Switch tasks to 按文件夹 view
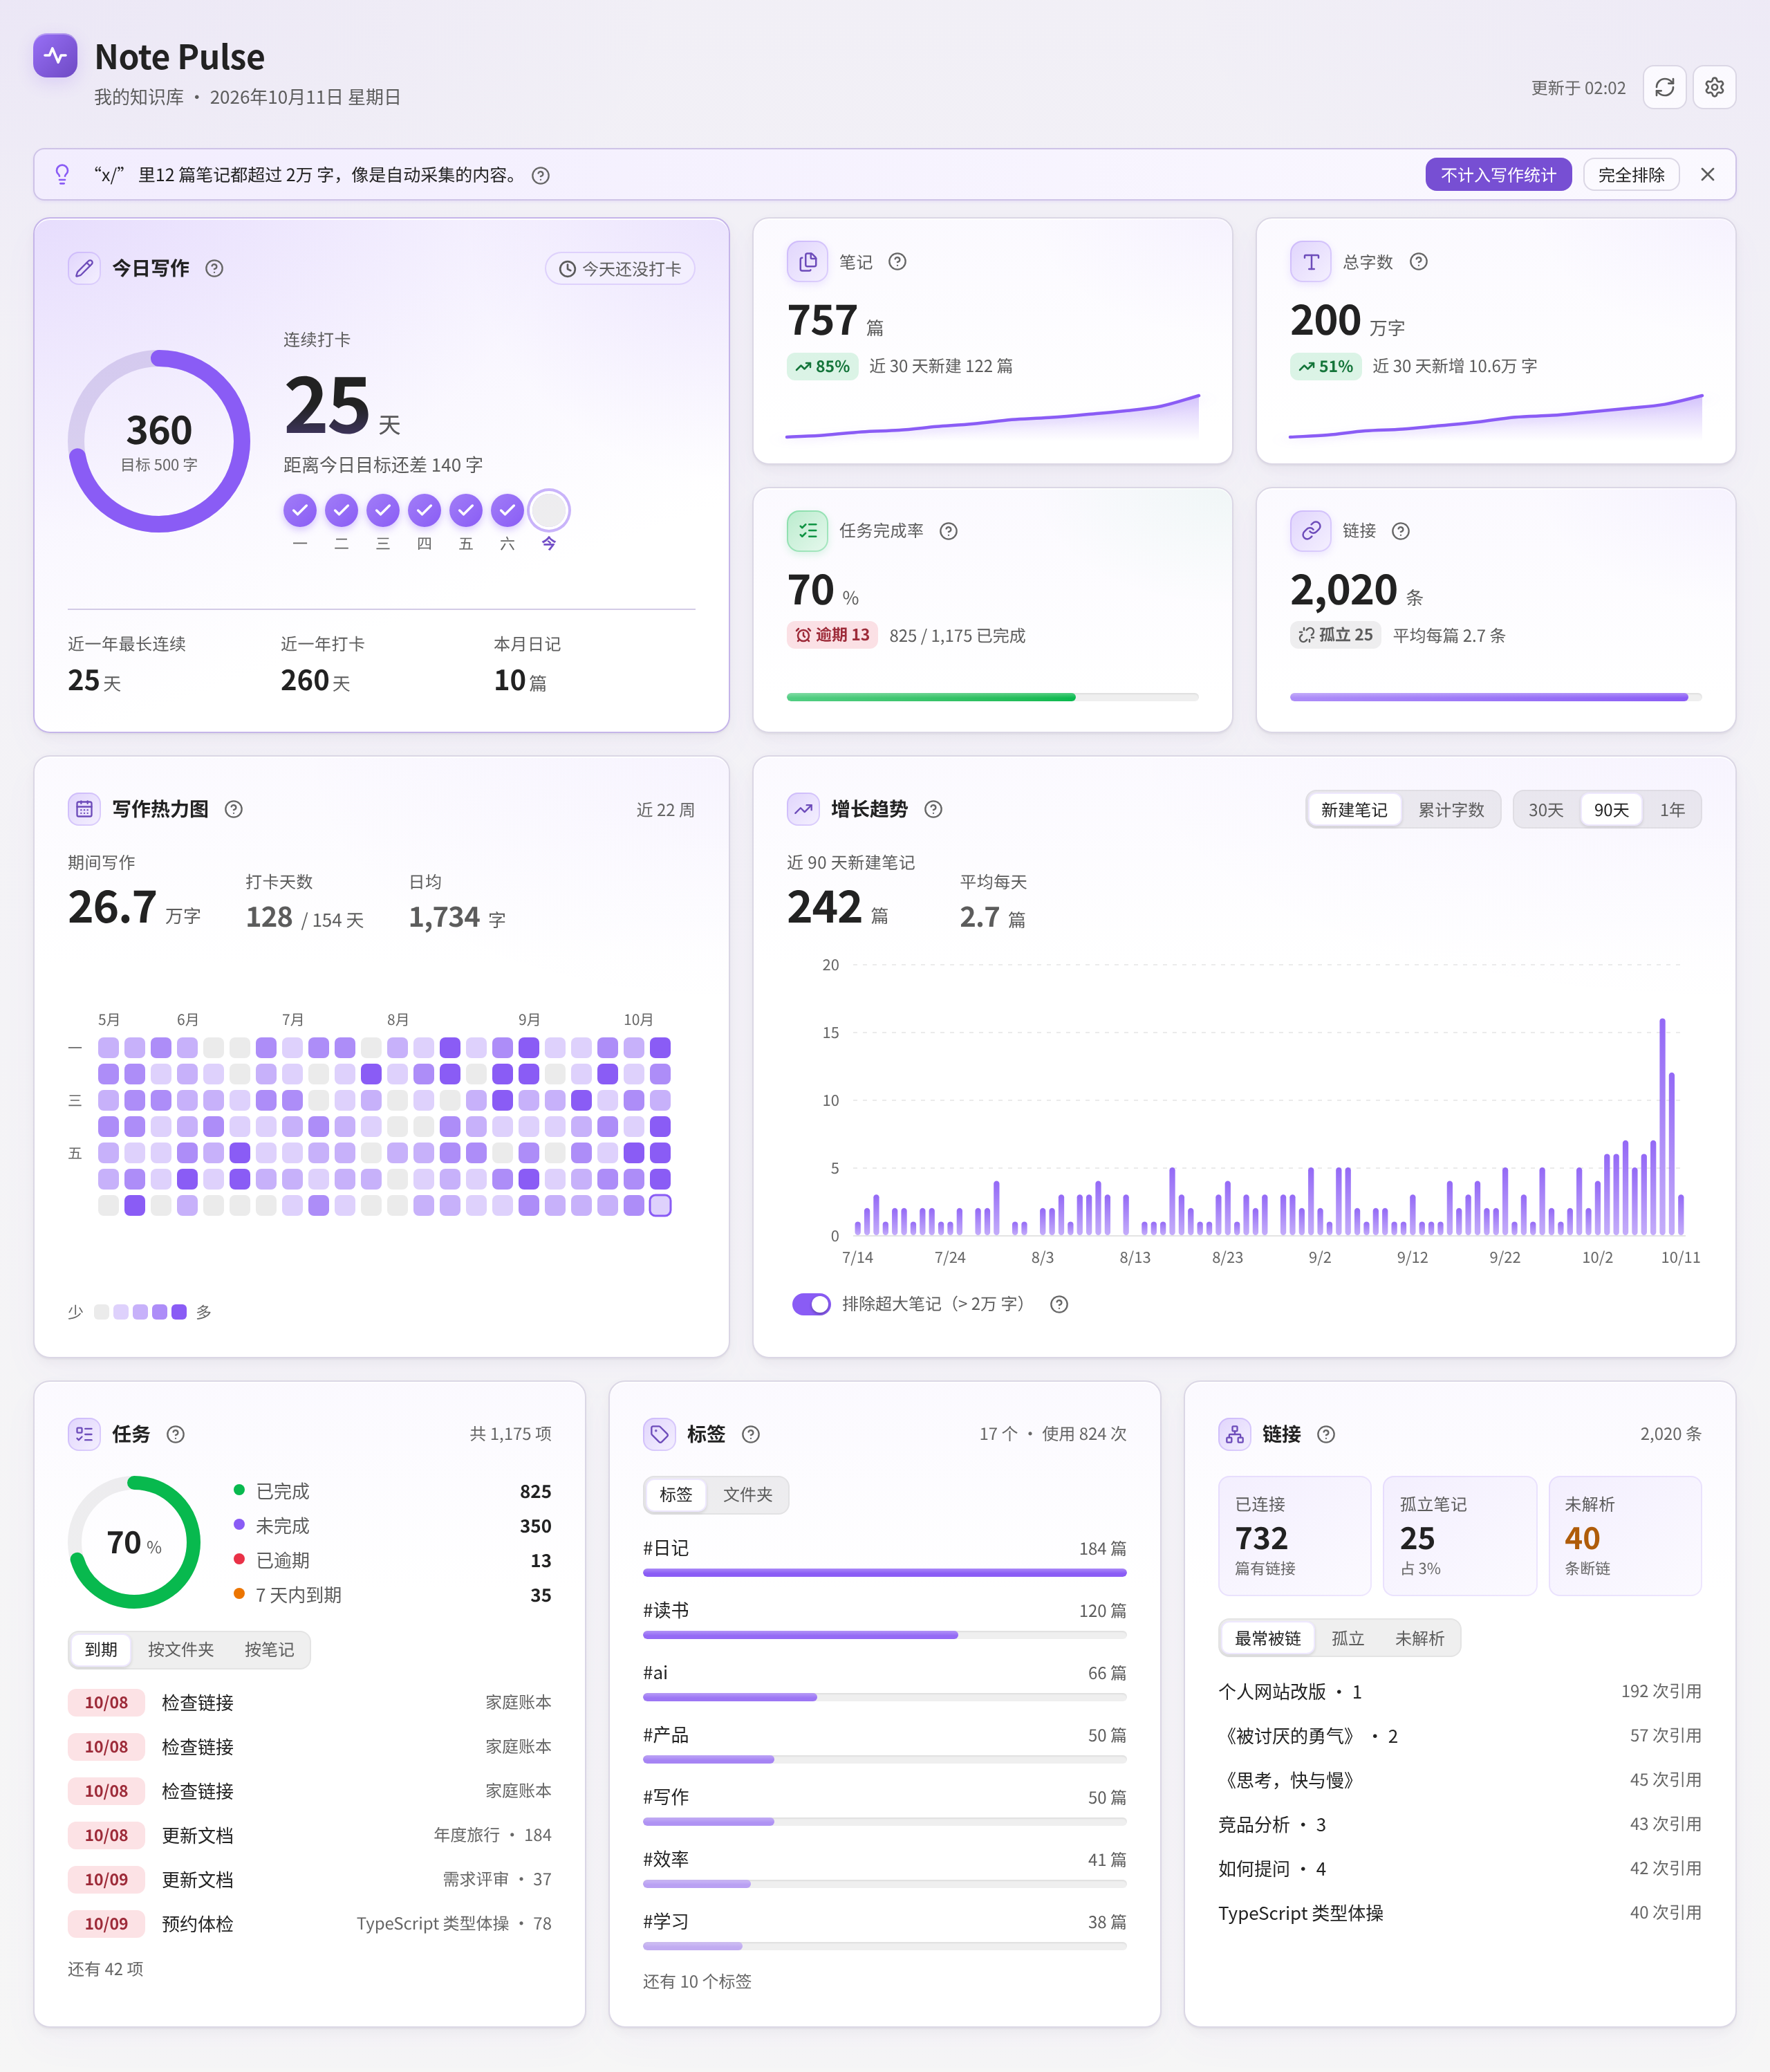Image resolution: width=1770 pixels, height=2072 pixels. pyautogui.click(x=181, y=1650)
